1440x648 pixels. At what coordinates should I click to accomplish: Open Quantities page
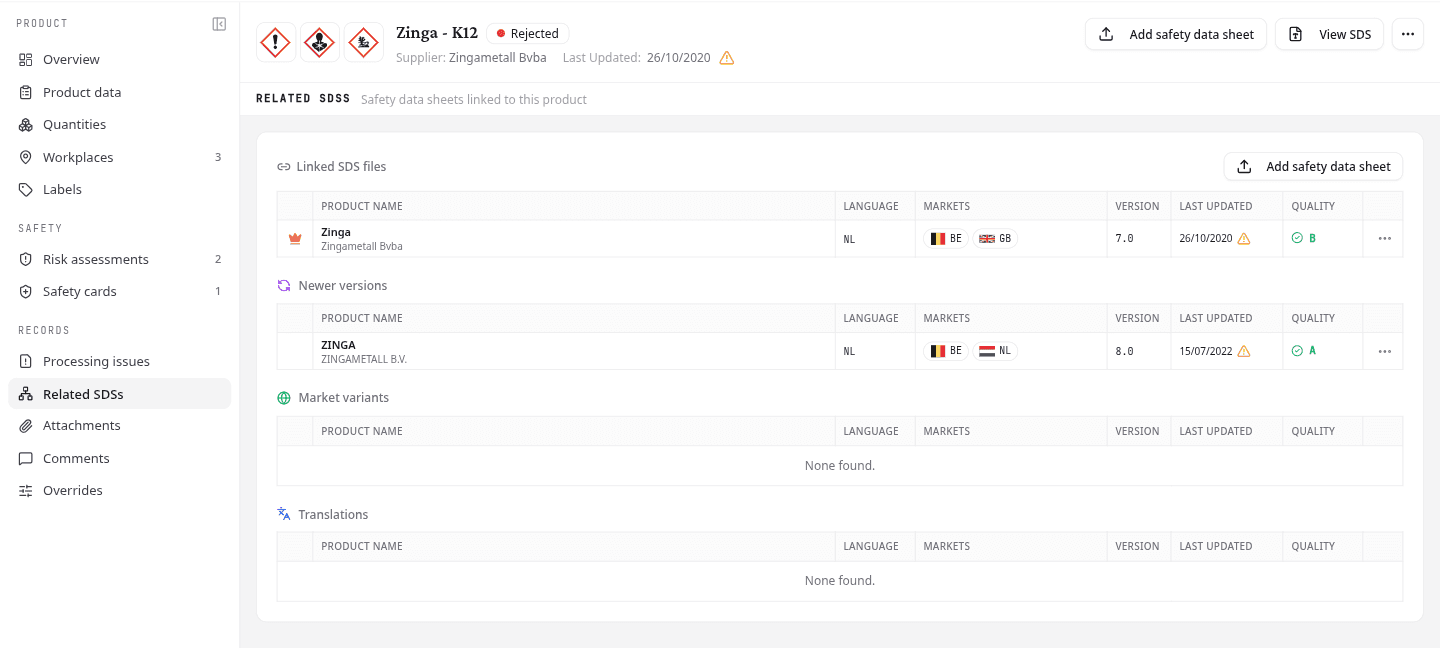(x=120, y=125)
